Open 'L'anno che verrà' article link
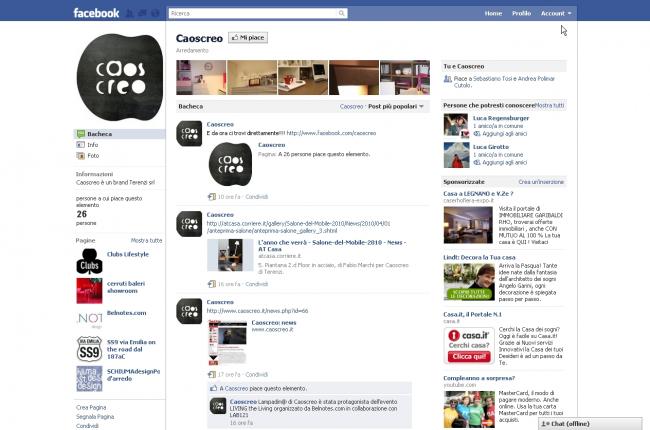The width and height of the screenshot is (650, 430). pyautogui.click(x=332, y=245)
